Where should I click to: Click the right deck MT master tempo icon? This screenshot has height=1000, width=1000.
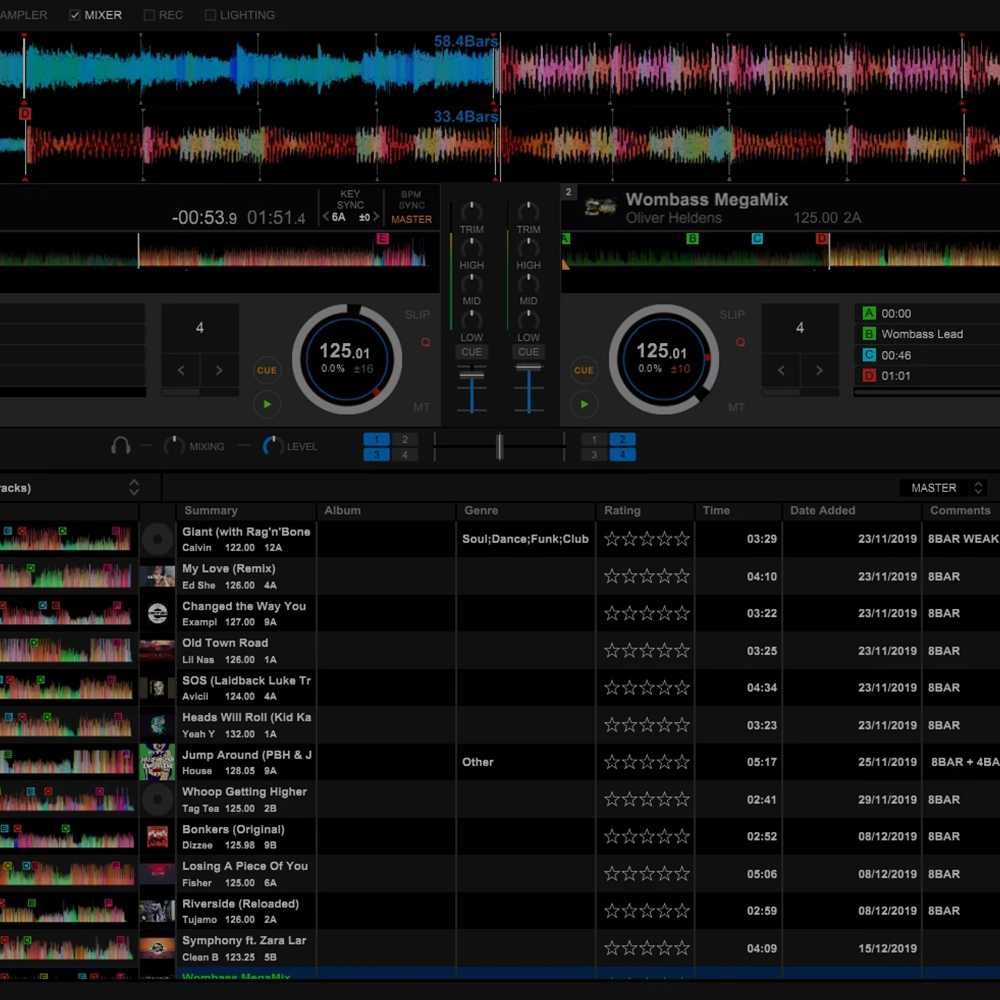pyautogui.click(x=736, y=407)
